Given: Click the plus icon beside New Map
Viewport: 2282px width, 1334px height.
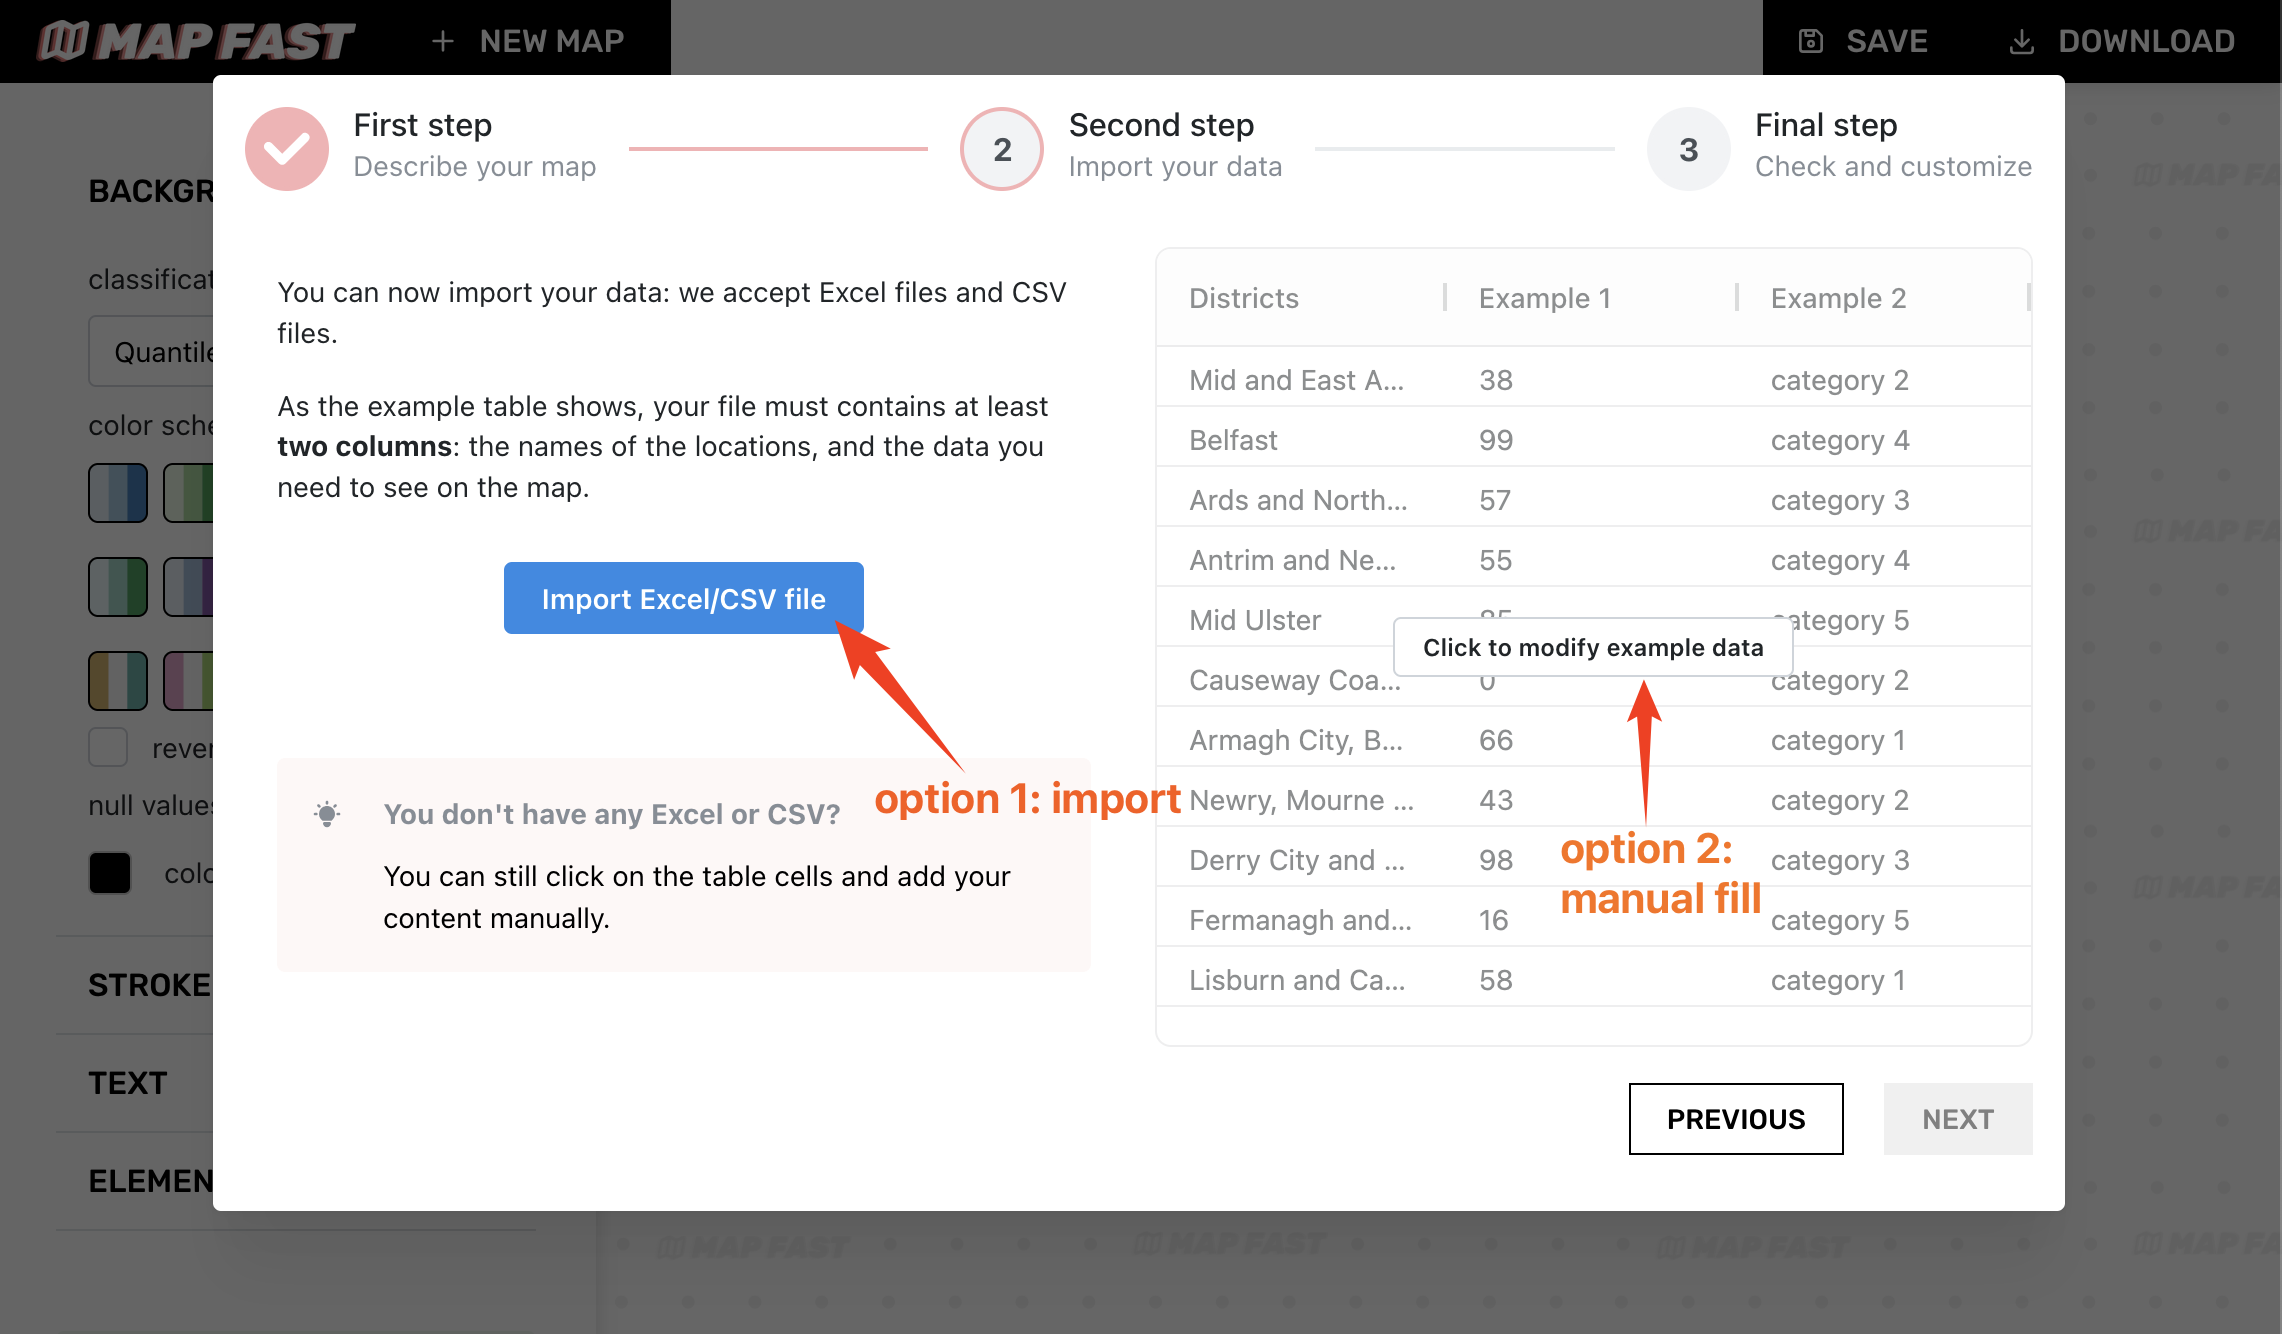Looking at the screenshot, I should click(443, 41).
